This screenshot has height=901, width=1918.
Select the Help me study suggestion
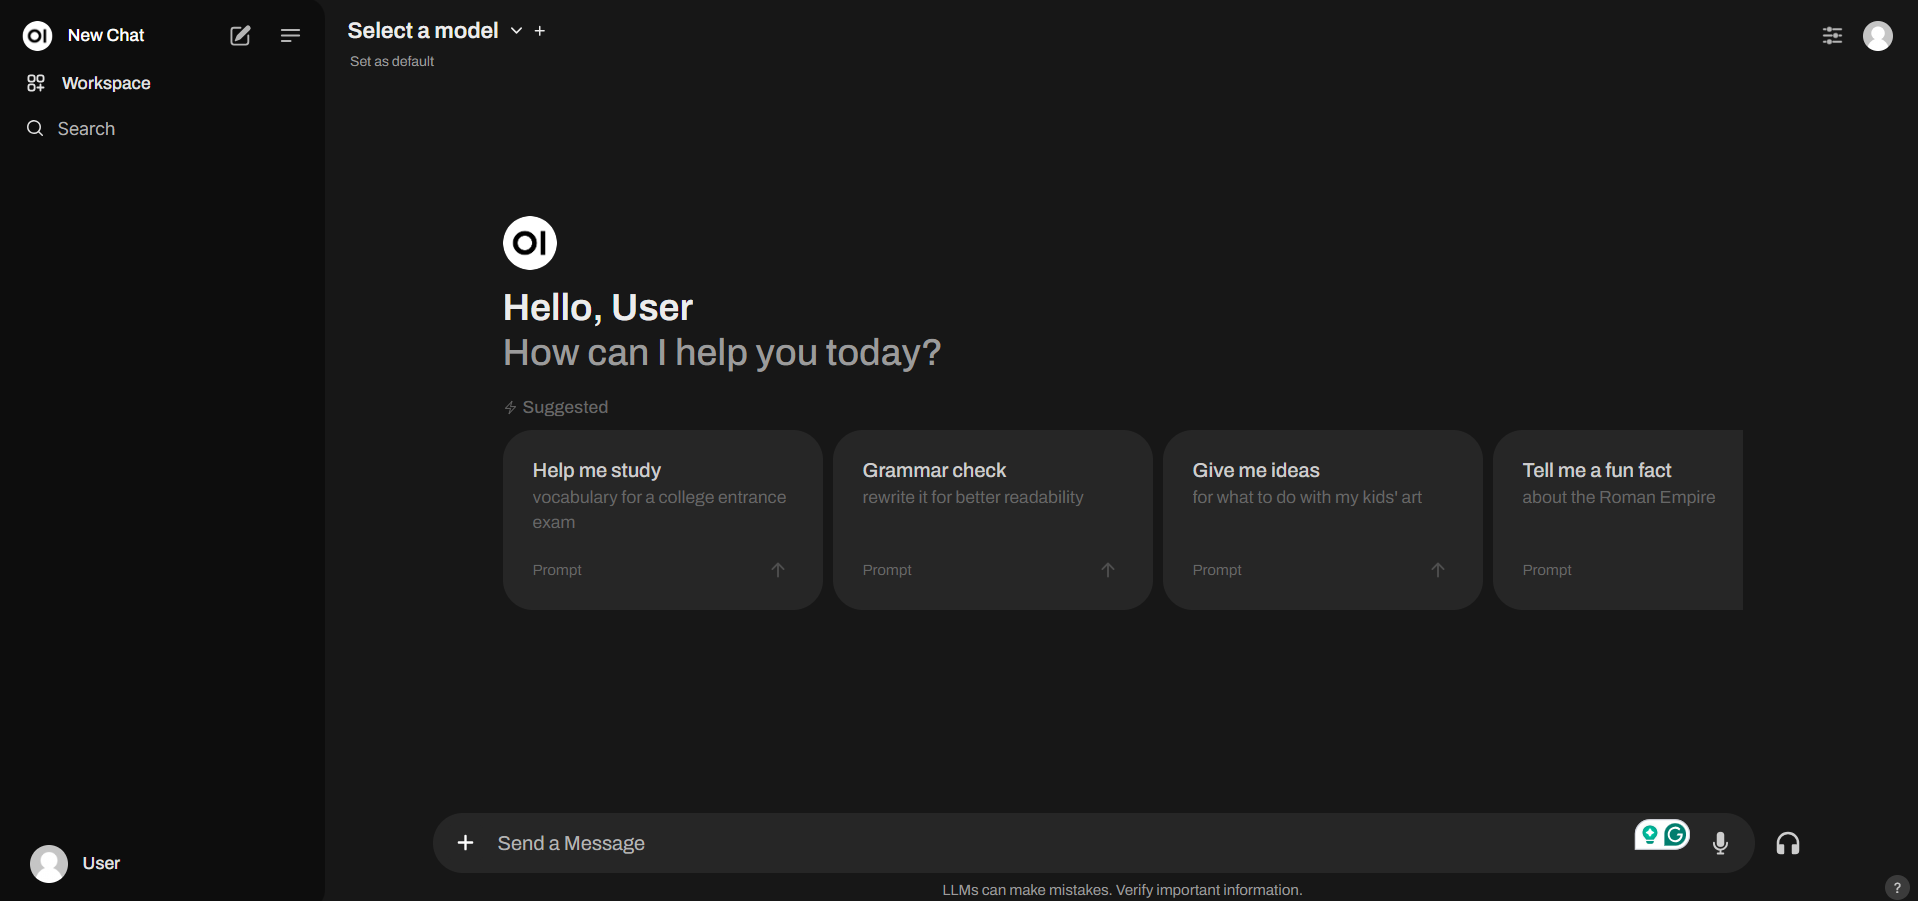coord(663,520)
